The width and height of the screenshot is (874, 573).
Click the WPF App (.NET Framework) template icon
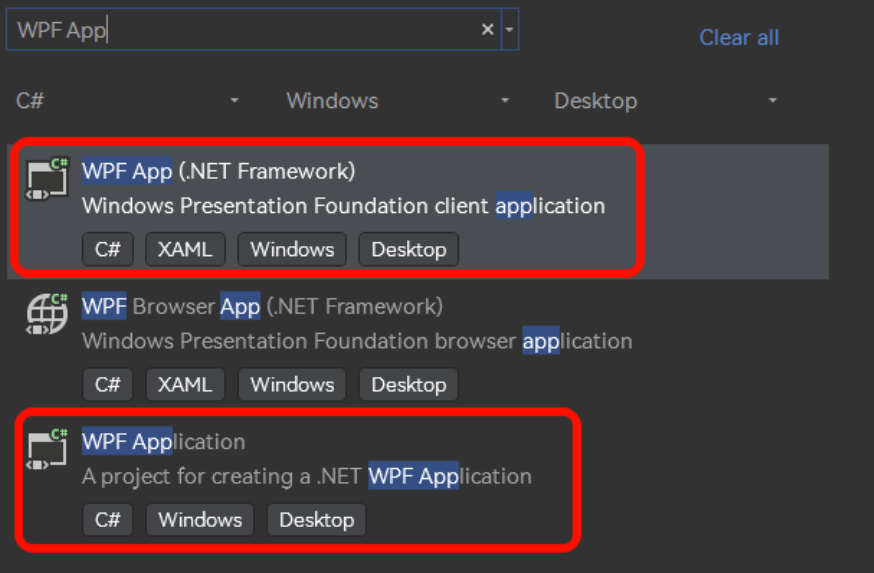tap(47, 178)
